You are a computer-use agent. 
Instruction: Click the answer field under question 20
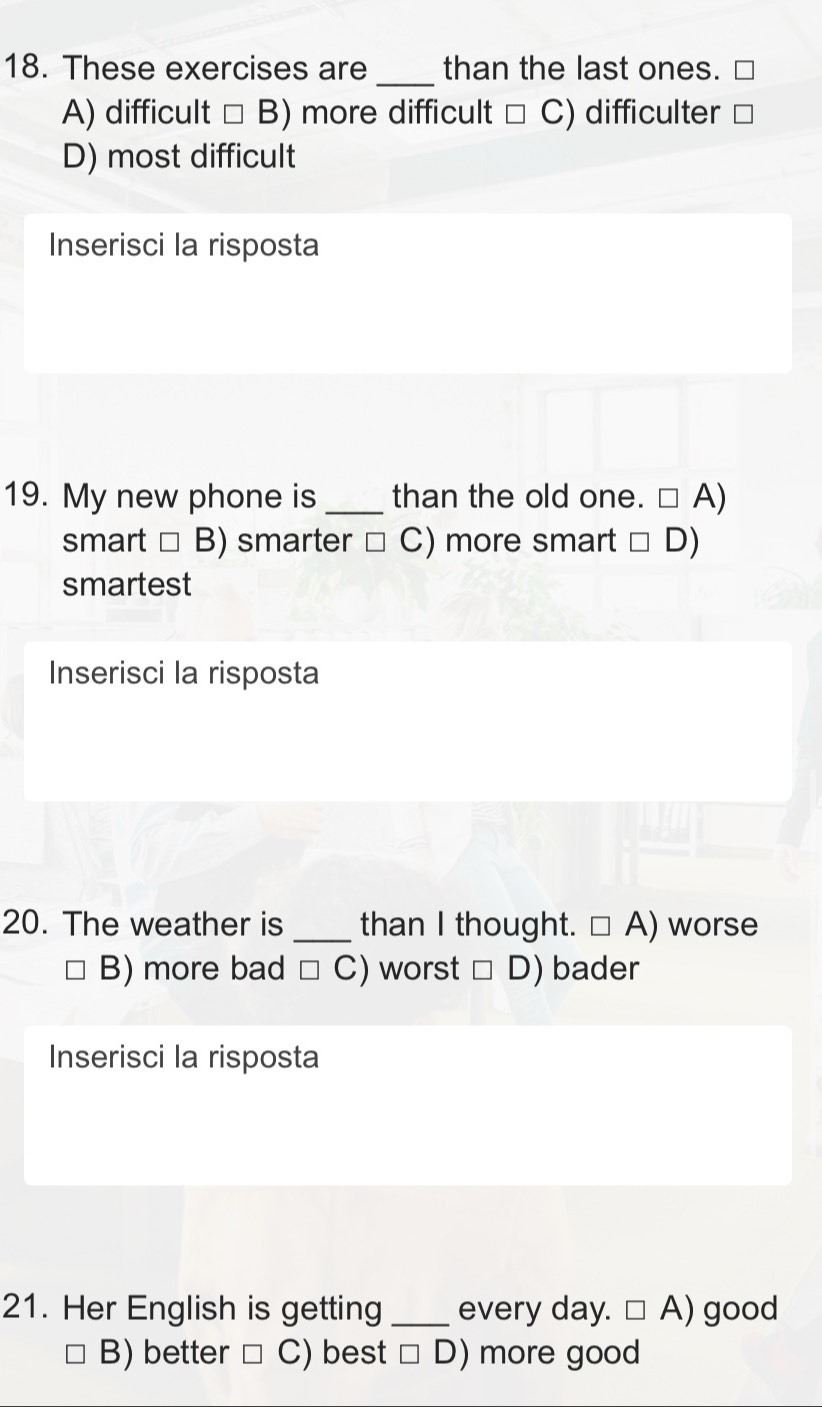point(408,1105)
